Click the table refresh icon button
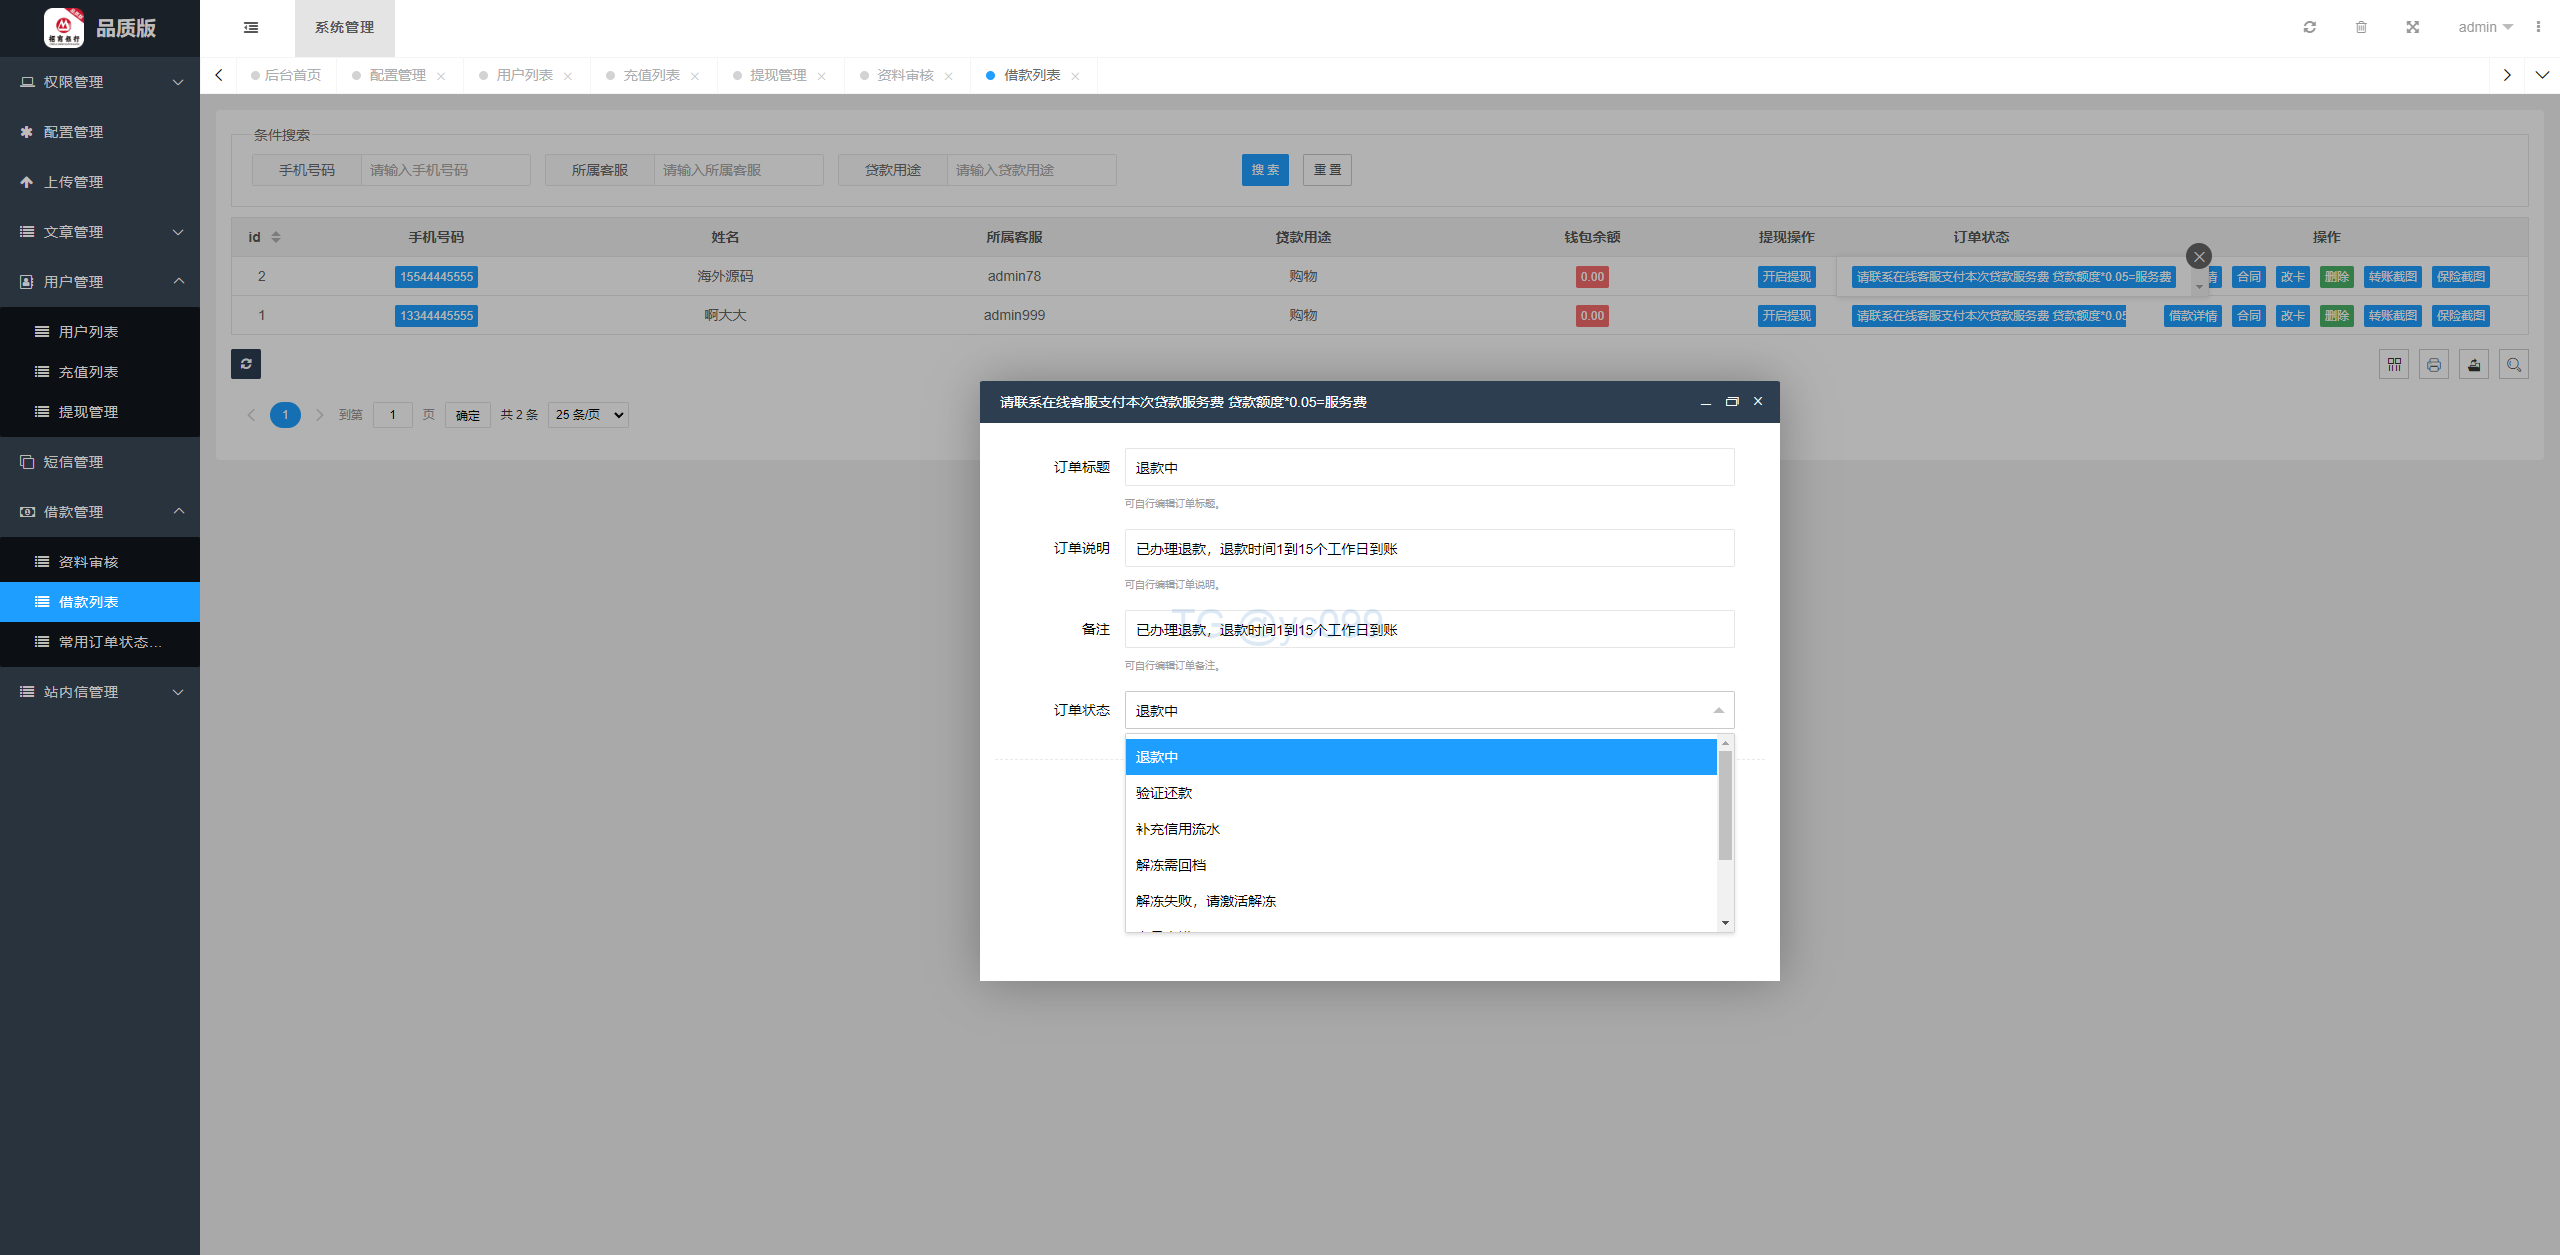This screenshot has height=1255, width=2560. (x=246, y=364)
